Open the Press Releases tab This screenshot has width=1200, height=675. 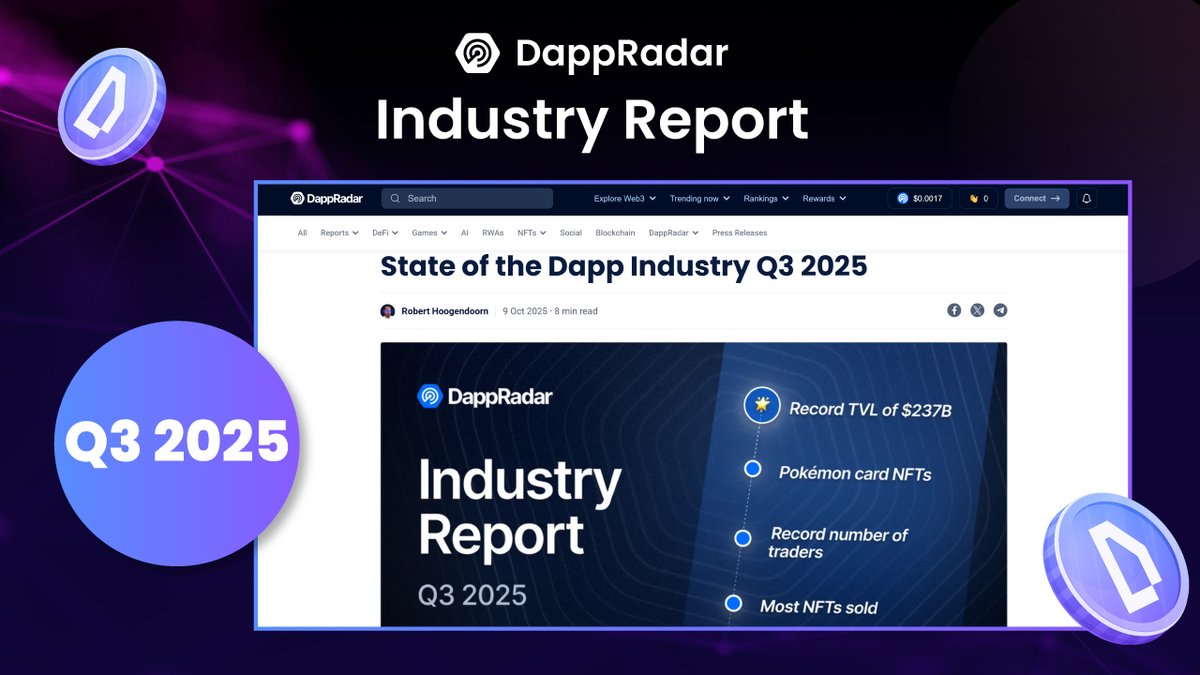coord(740,233)
